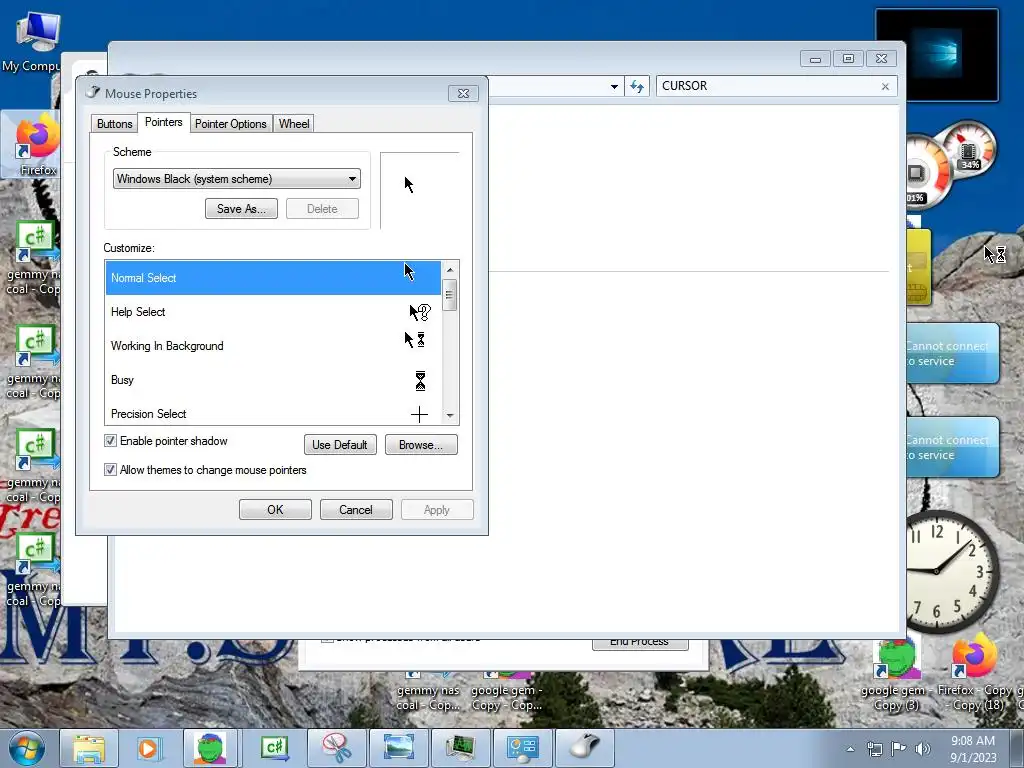The image size is (1024, 768).
Task: Click the Mouse Properties taskbar icon
Action: (584, 748)
